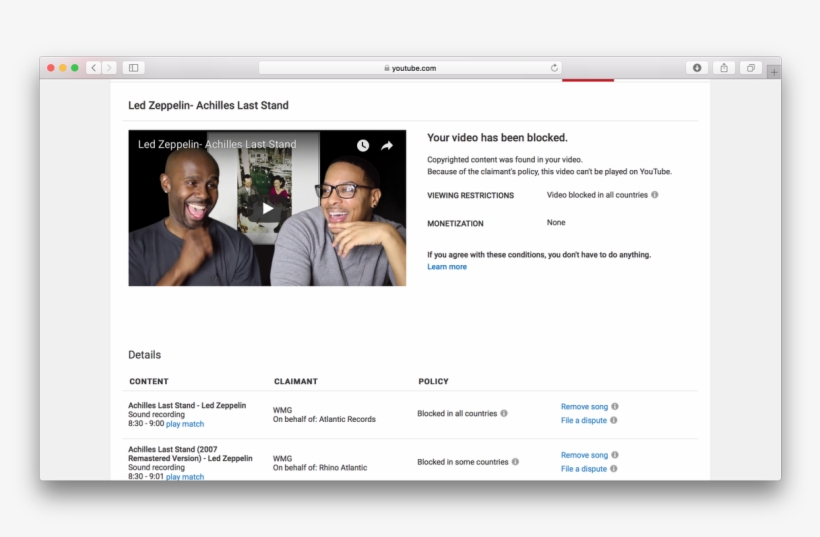Click the CLAIMANT column header

295,381
